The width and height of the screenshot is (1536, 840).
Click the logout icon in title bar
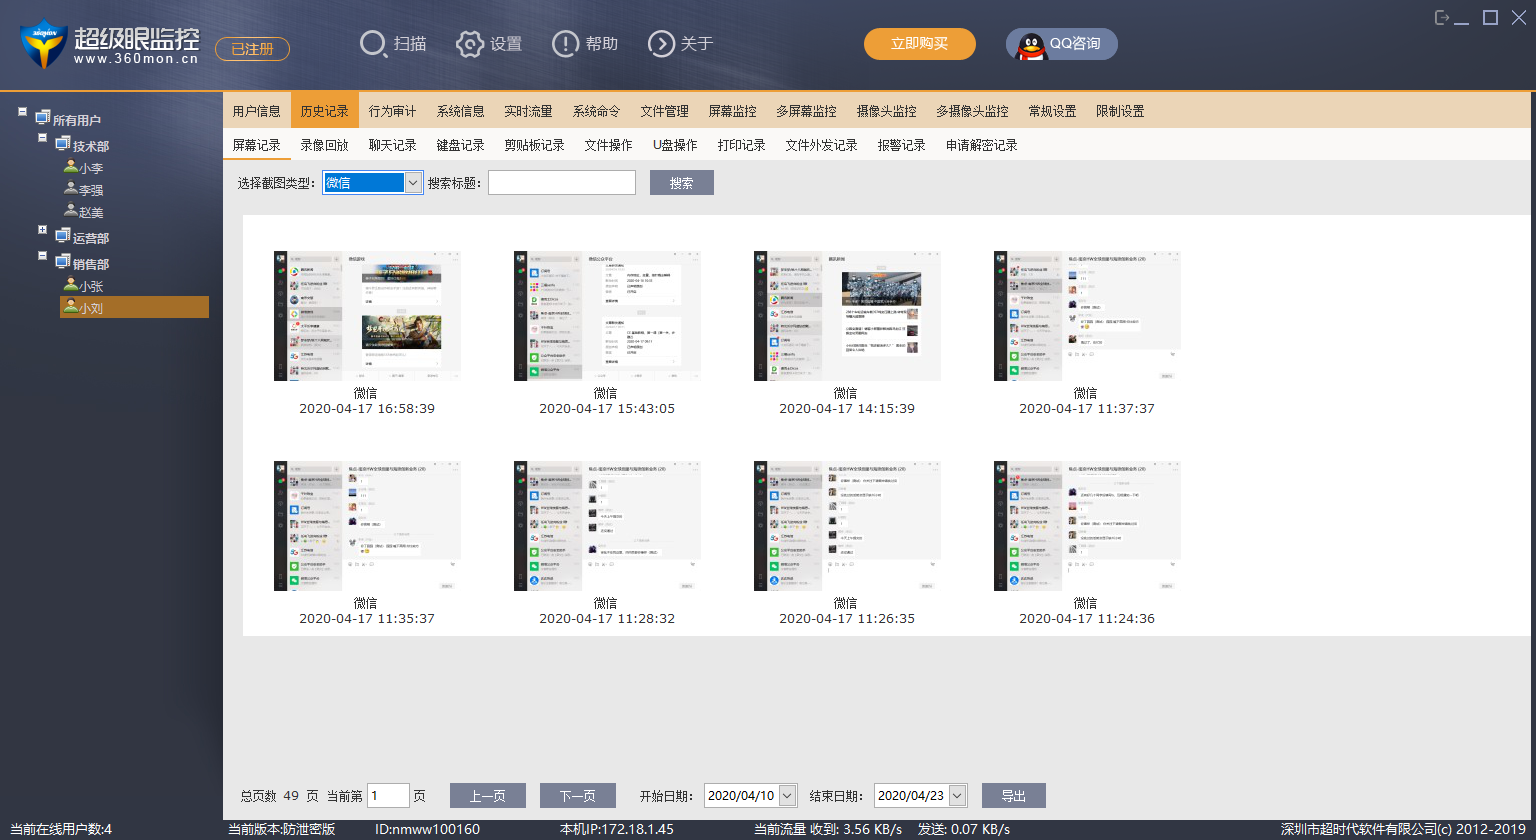pos(1442,18)
